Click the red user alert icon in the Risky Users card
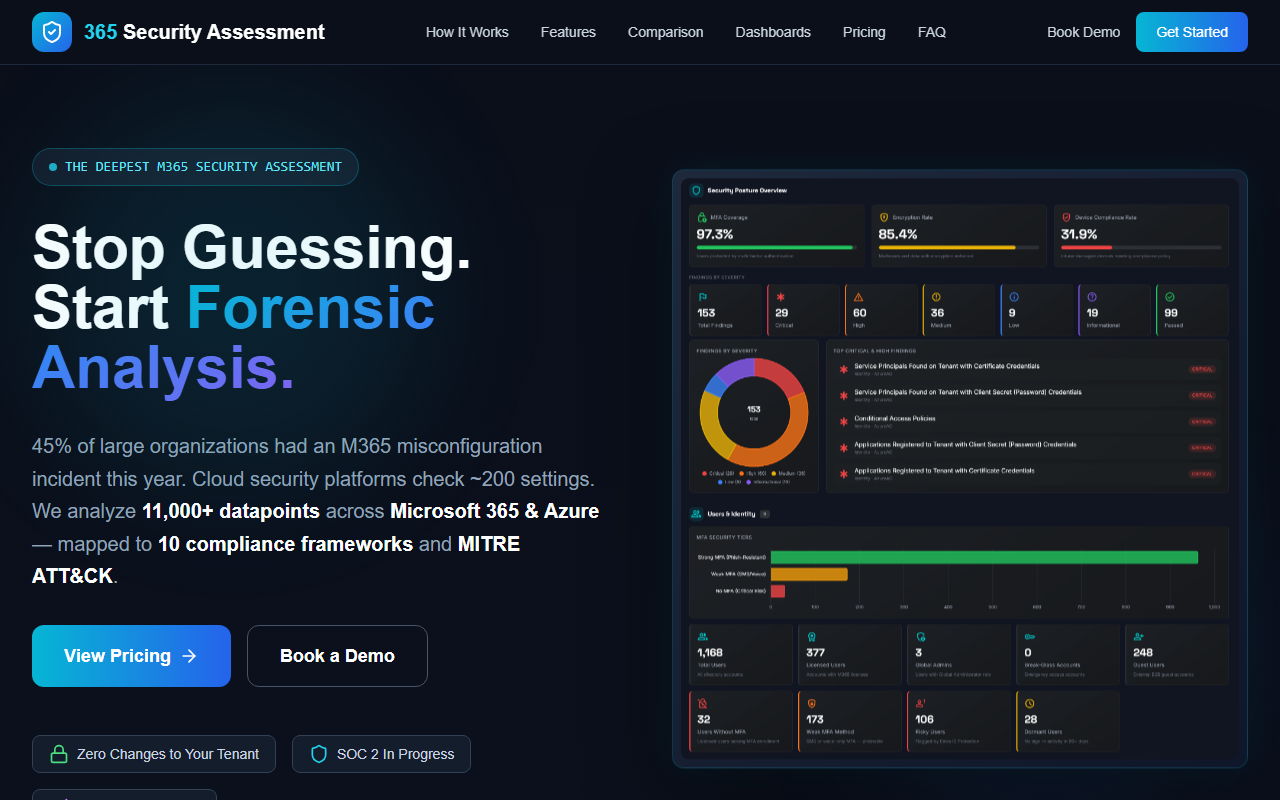The image size is (1280, 800). (920, 703)
